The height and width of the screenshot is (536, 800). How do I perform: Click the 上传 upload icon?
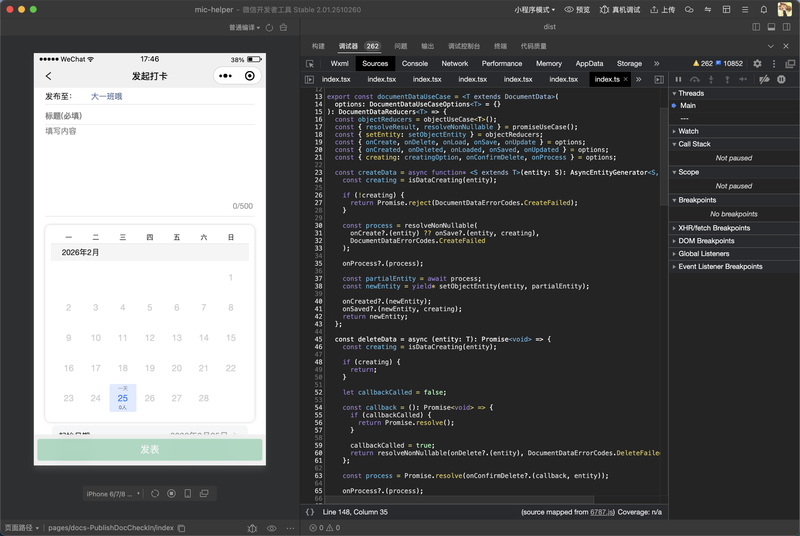coord(656,9)
